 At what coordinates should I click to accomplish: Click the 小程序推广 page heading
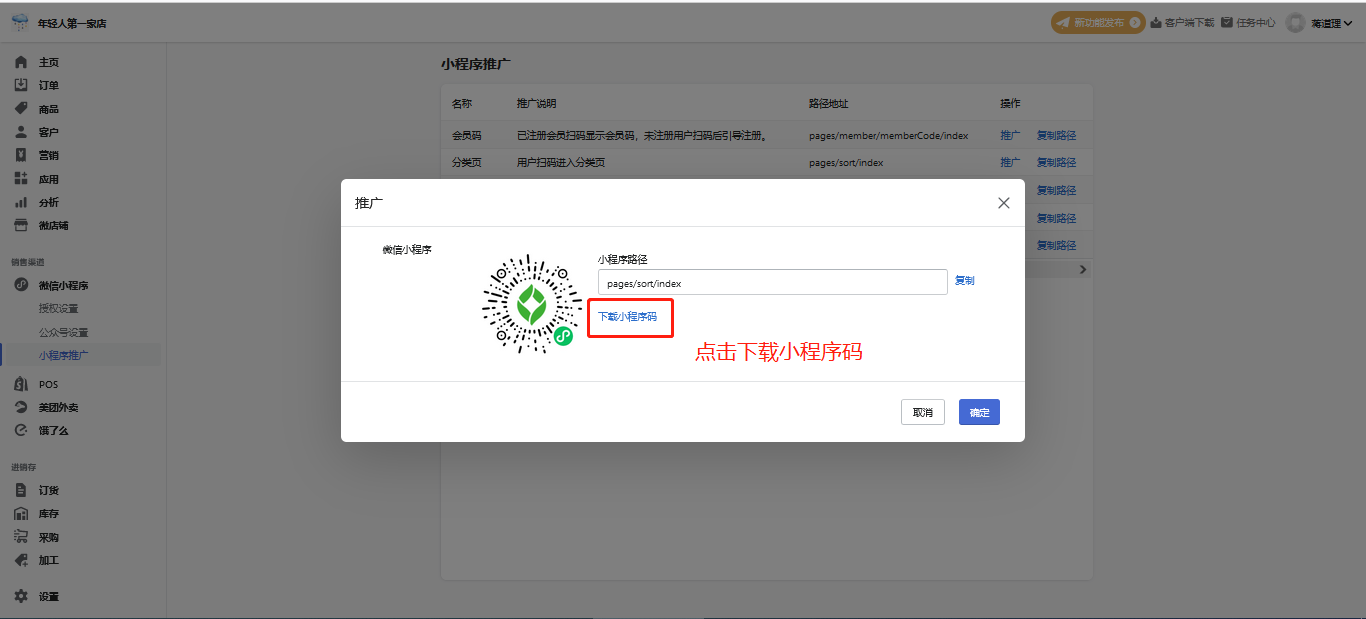(476, 63)
